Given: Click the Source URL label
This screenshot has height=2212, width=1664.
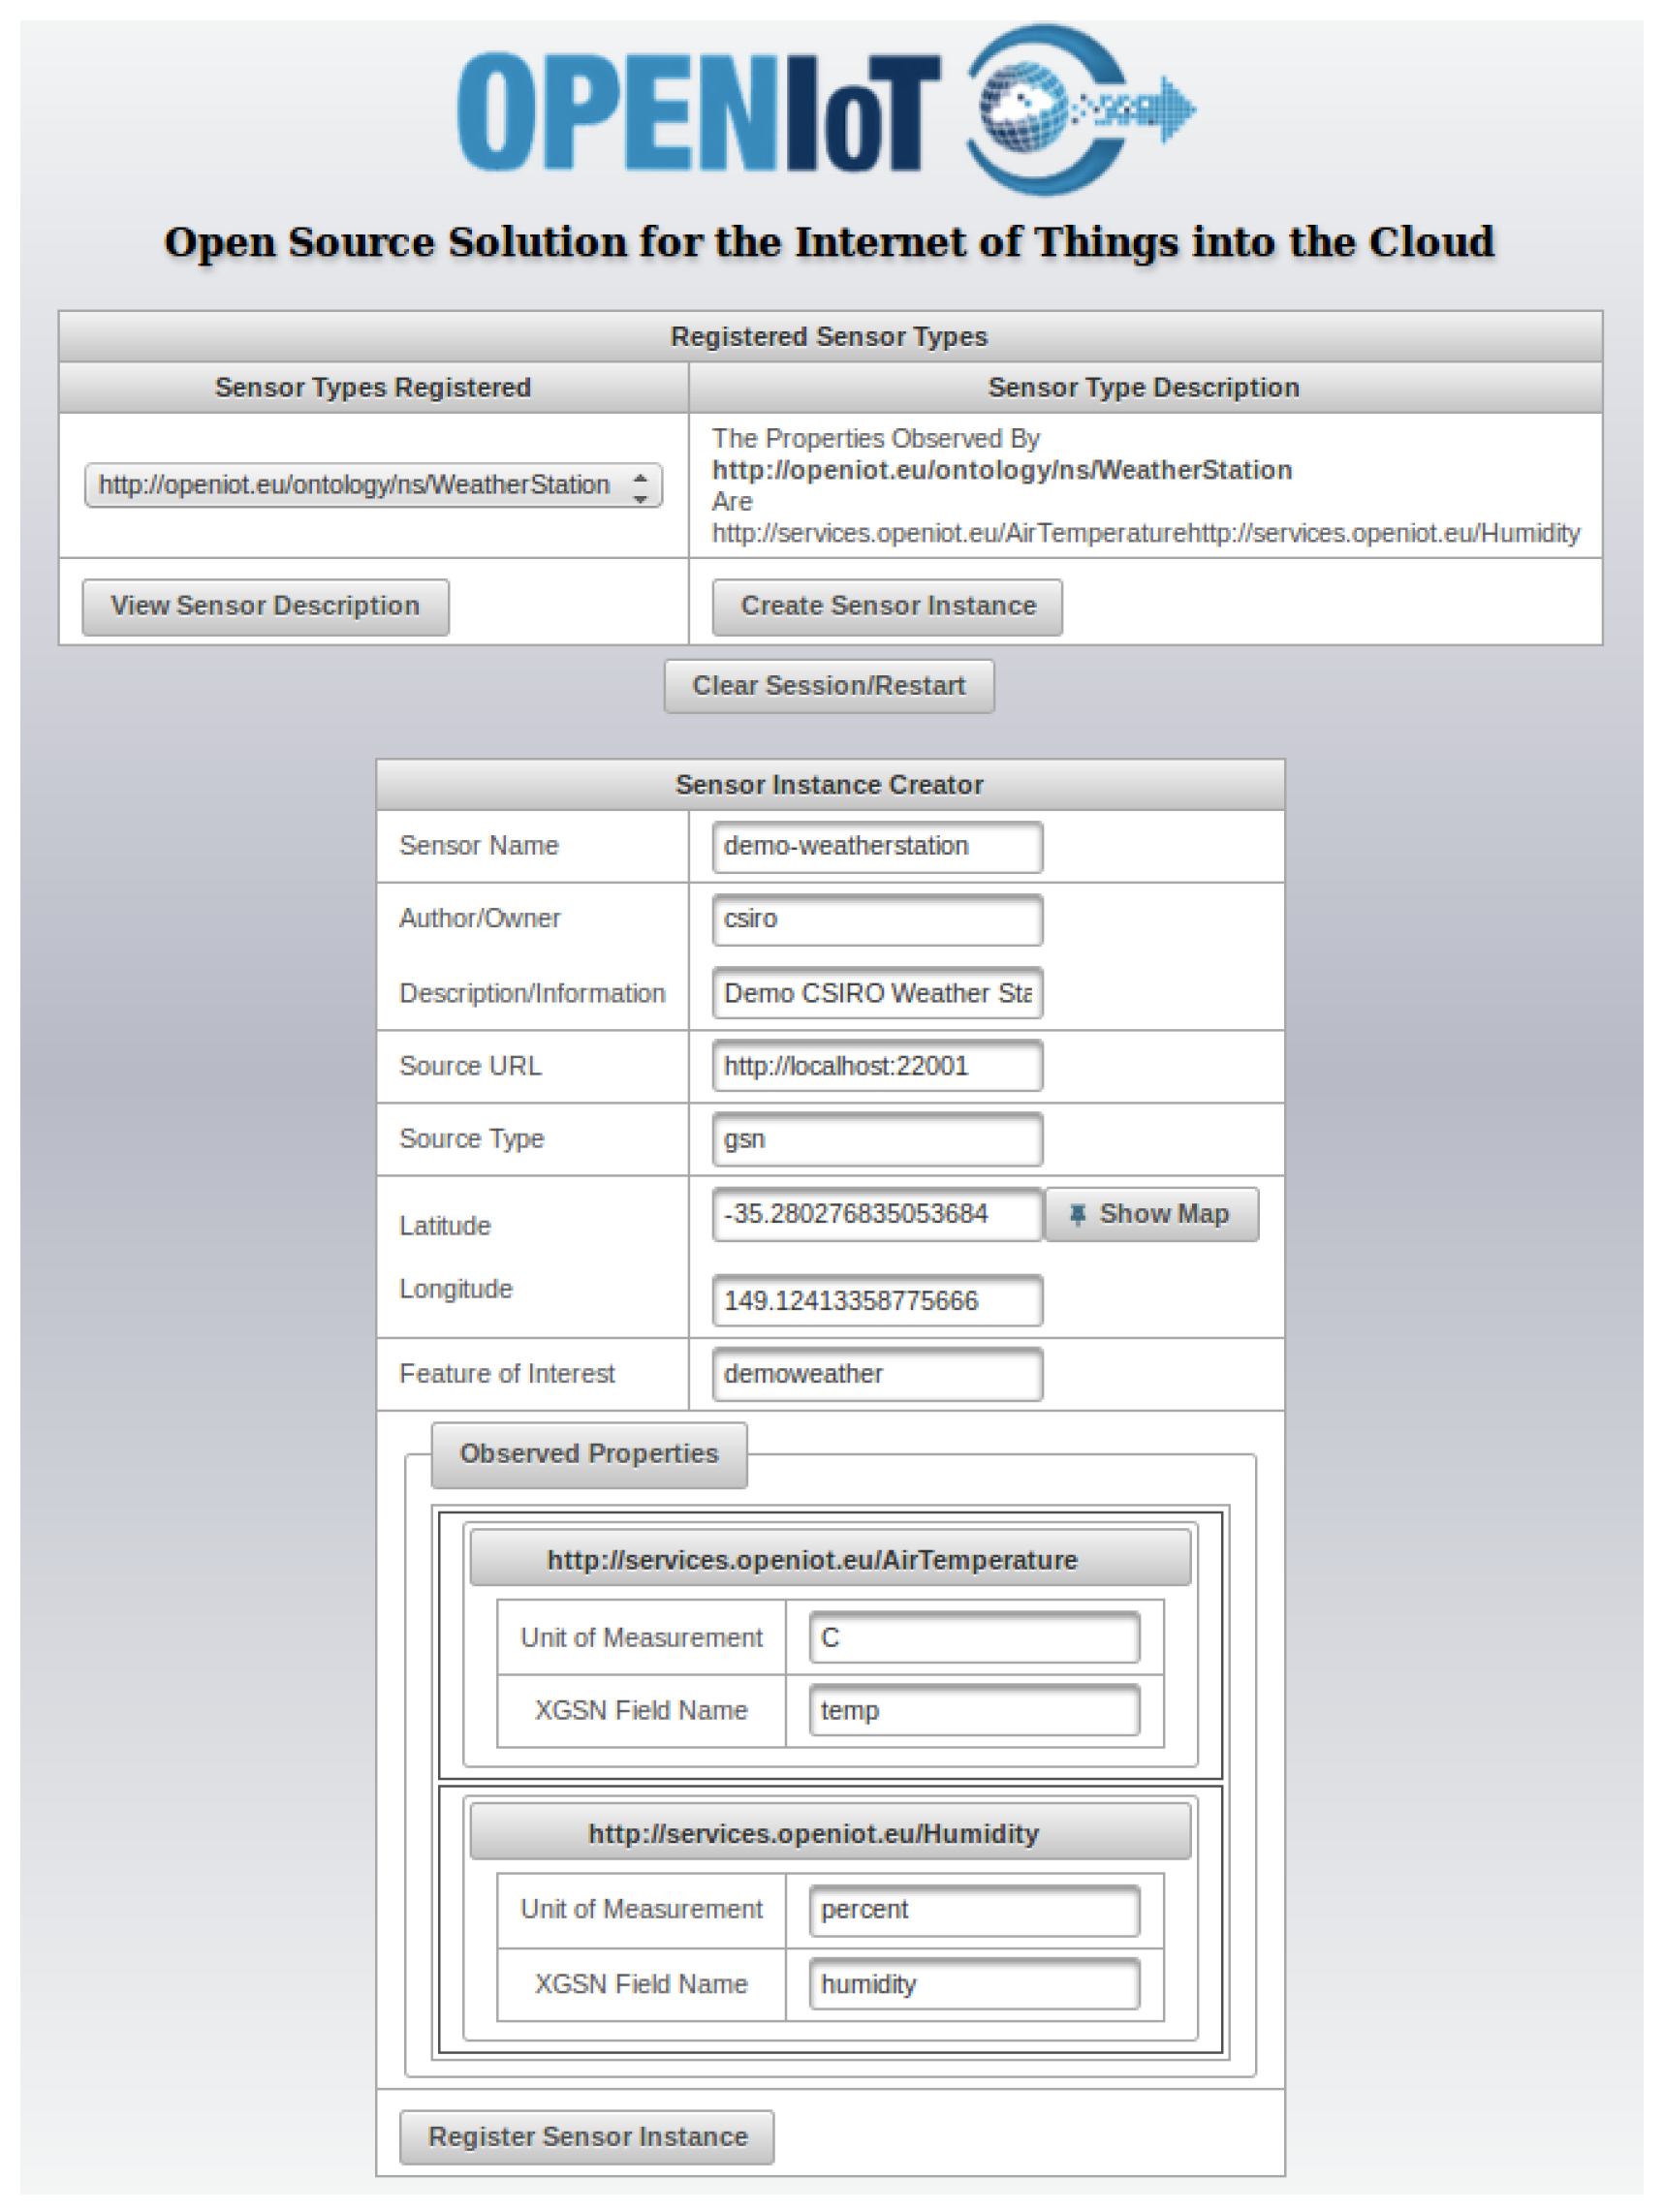Looking at the screenshot, I should point(470,1066).
